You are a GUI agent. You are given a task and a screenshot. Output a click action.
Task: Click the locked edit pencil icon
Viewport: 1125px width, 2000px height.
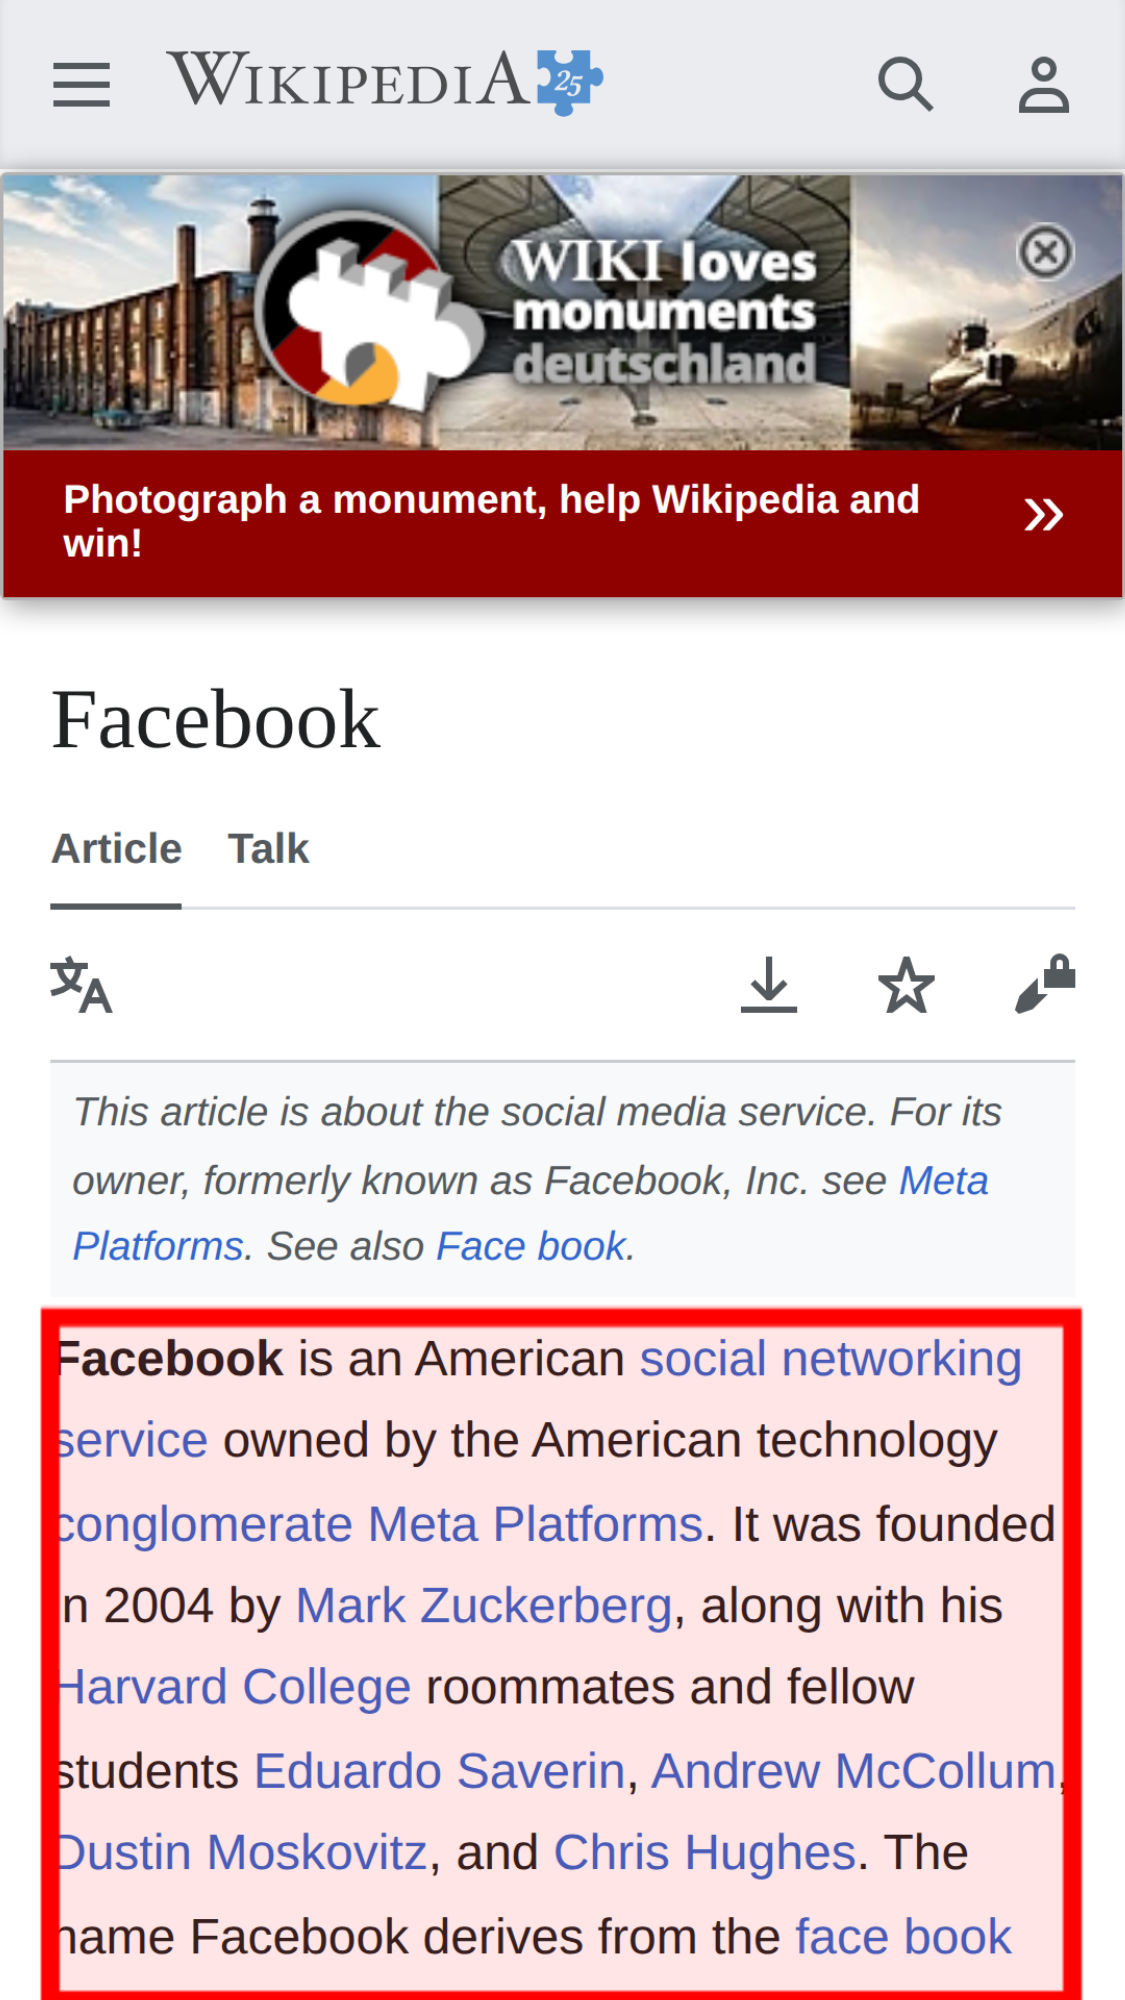coord(1045,984)
